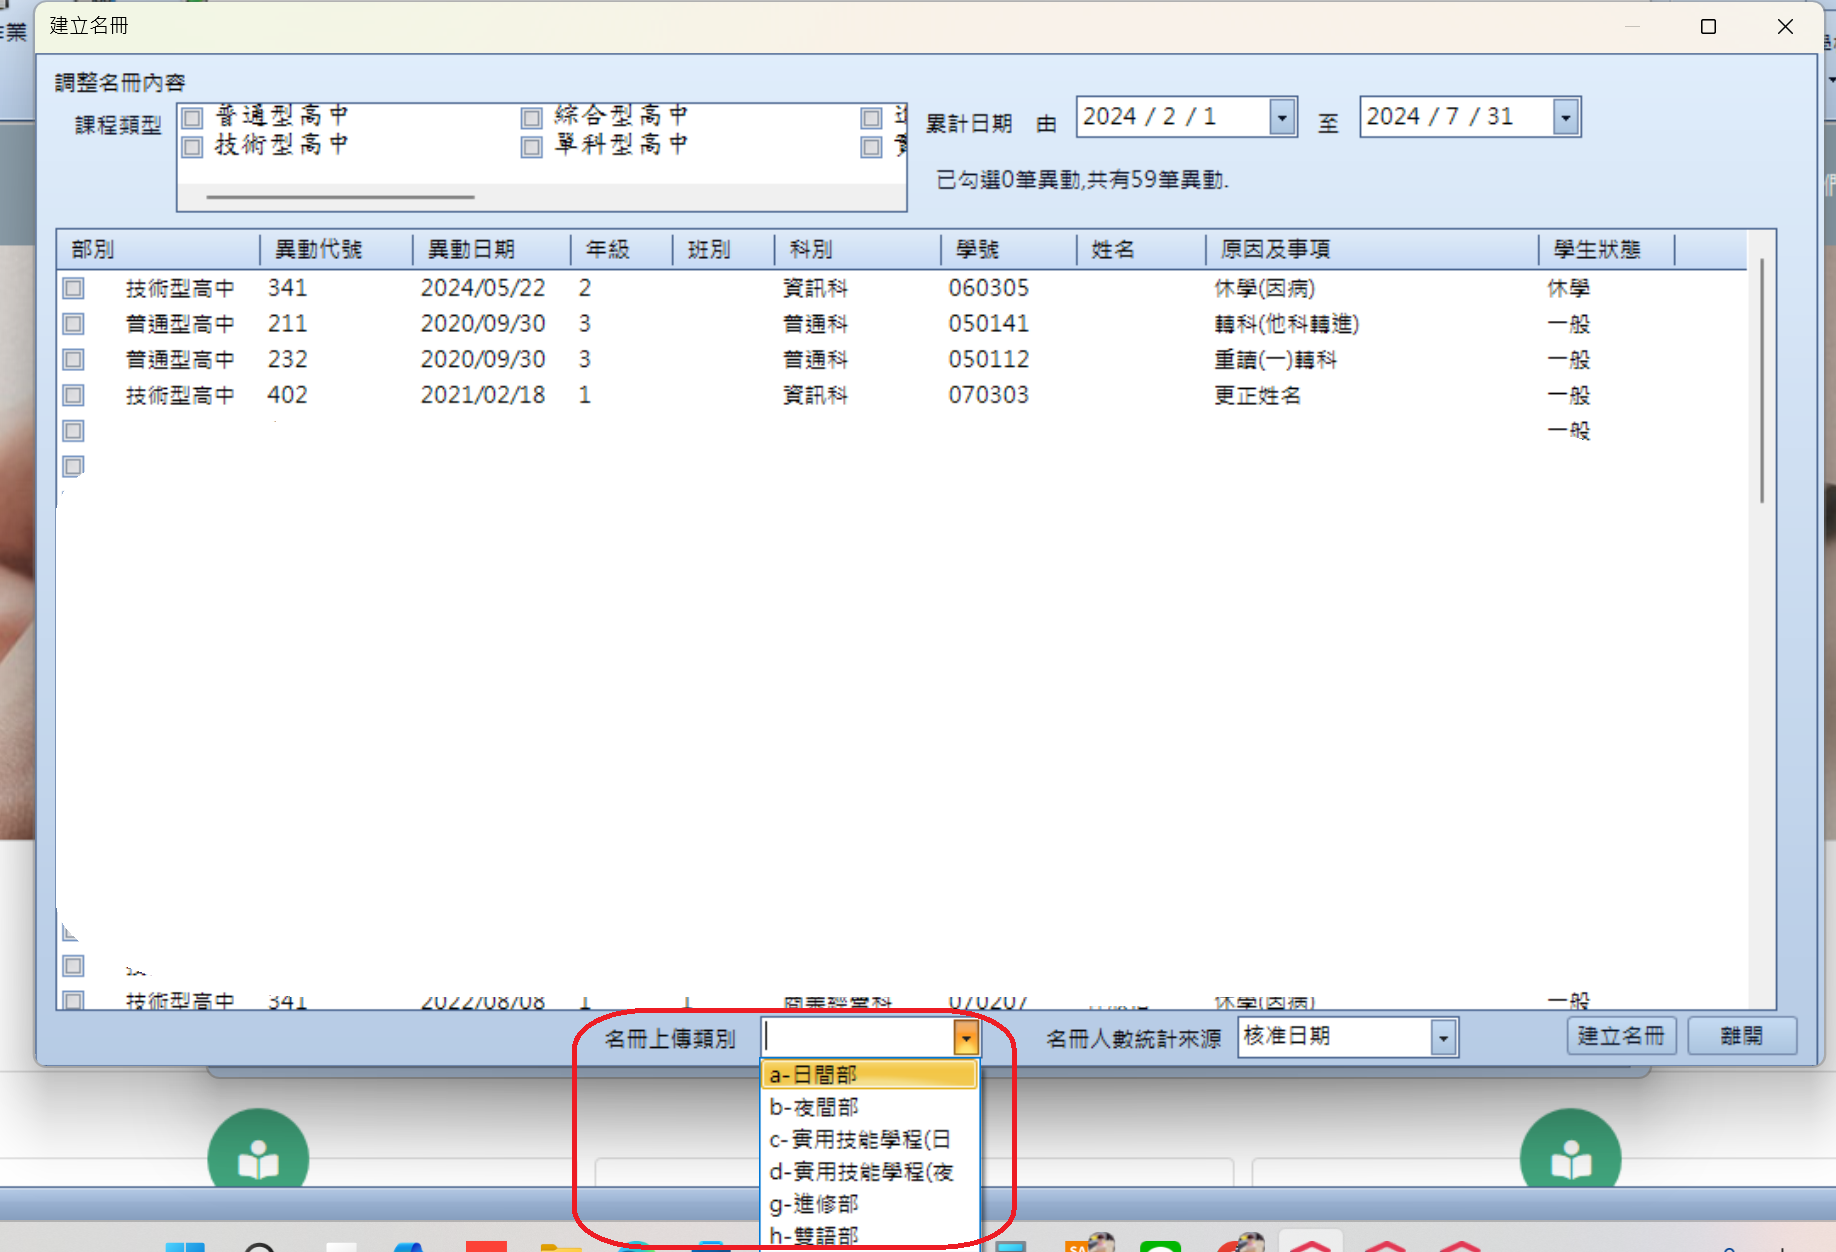Sort by the 異動日期 column header
The image size is (1836, 1252).
pos(491,249)
